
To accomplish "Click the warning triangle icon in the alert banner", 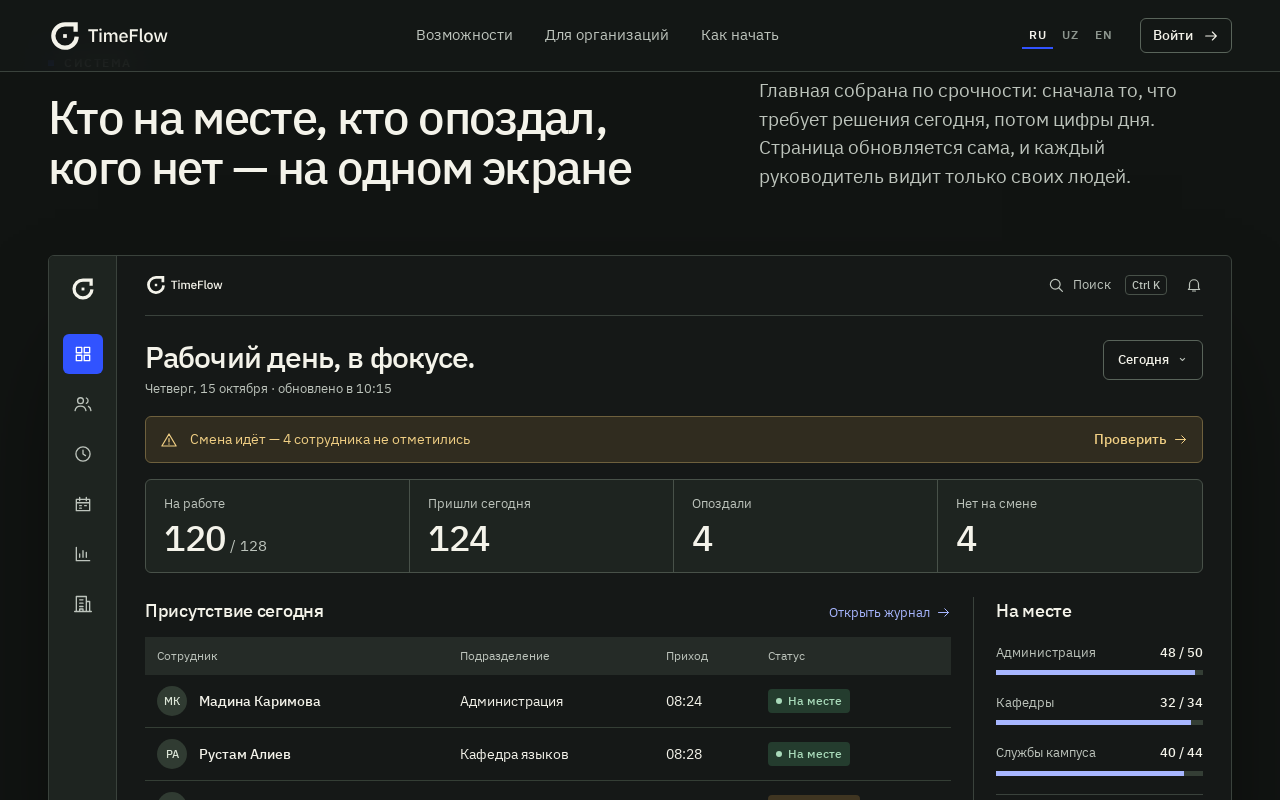I will click(x=169, y=440).
